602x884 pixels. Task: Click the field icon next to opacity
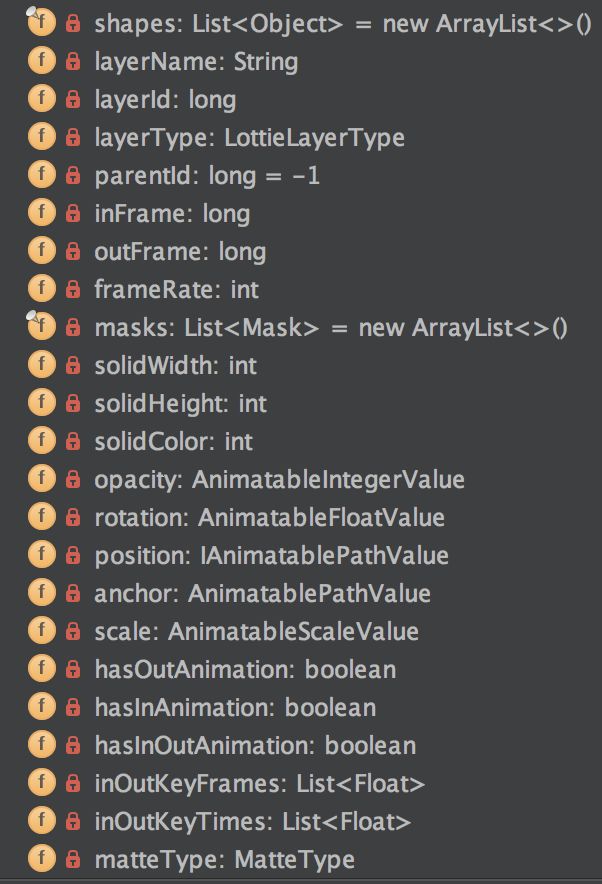tap(42, 479)
